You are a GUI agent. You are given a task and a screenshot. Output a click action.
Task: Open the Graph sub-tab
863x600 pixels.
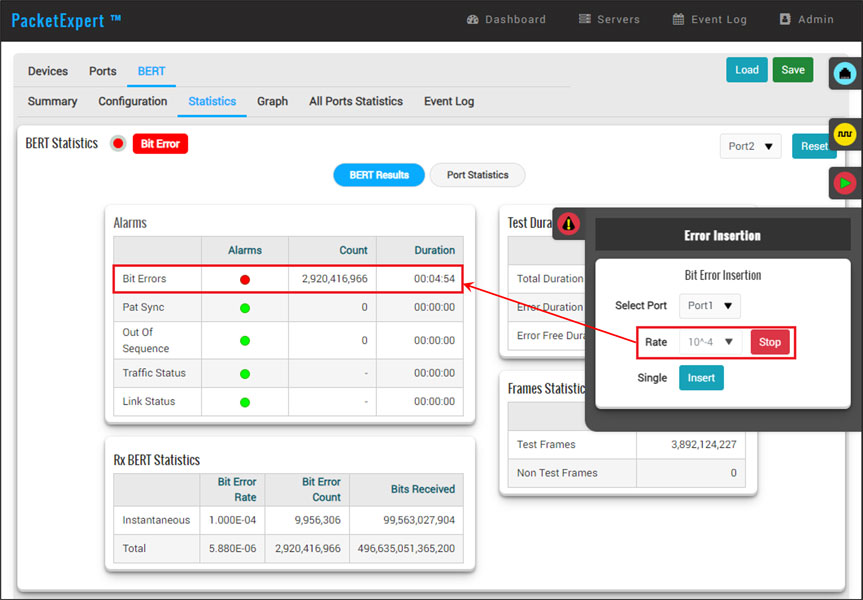tap(272, 101)
